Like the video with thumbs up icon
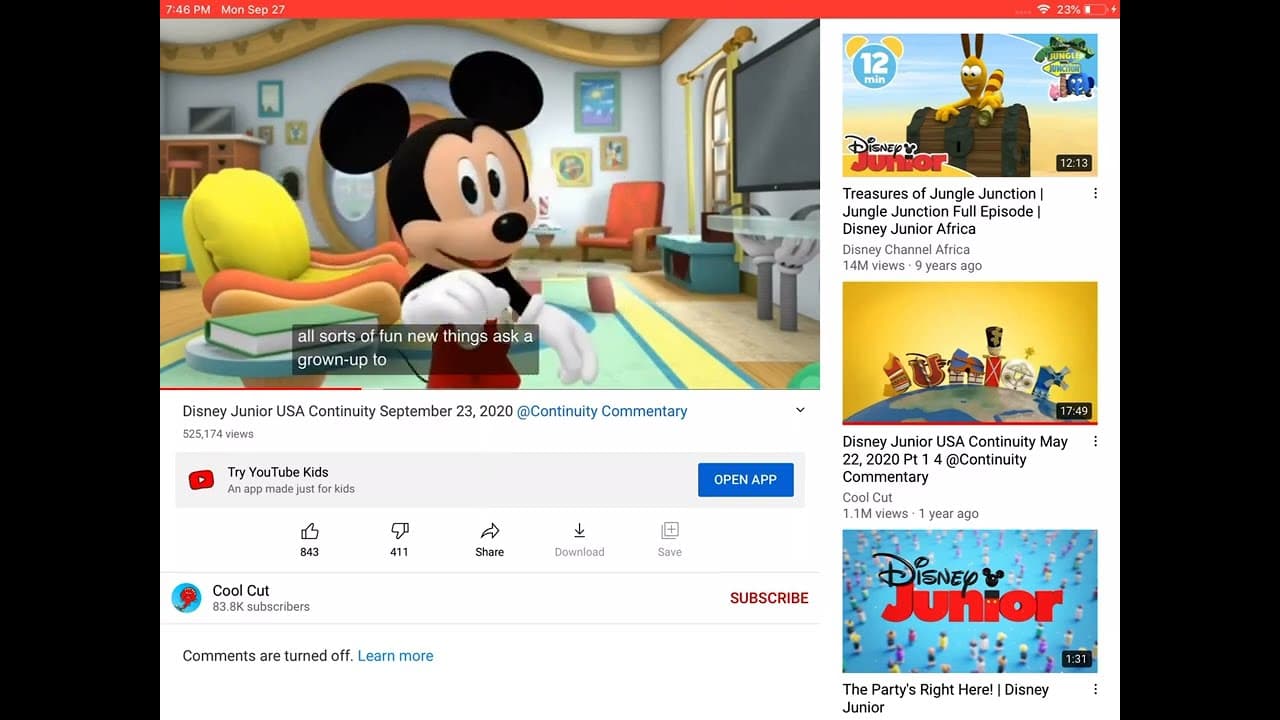The image size is (1280, 720). [x=310, y=531]
